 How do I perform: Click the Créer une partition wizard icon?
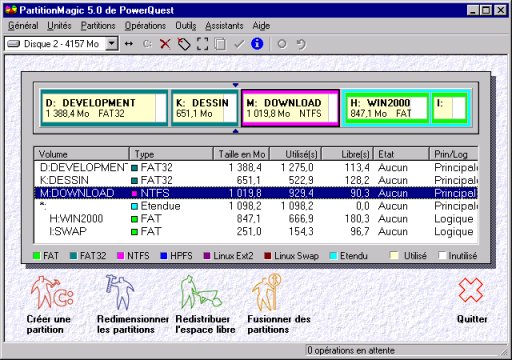(x=52, y=292)
